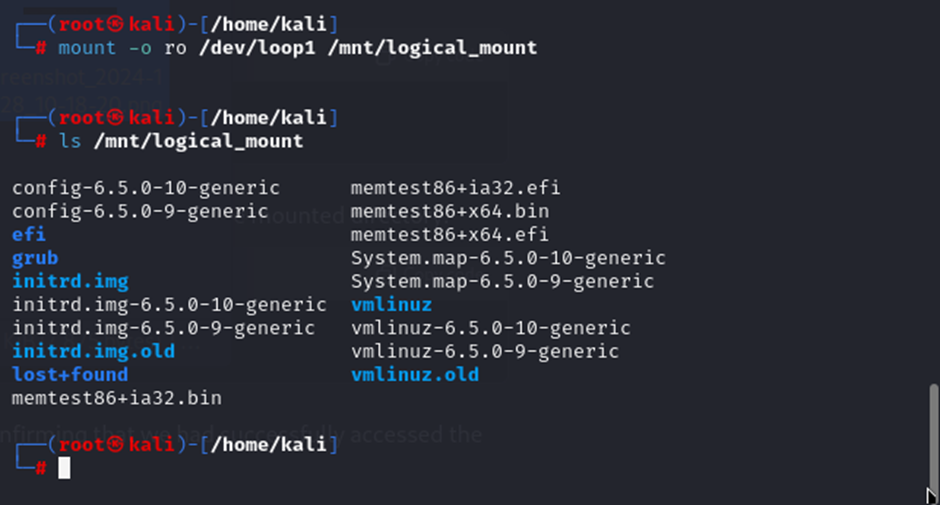
Task: Click the memtest86+ia32.bin file name
Action: pos(117,398)
